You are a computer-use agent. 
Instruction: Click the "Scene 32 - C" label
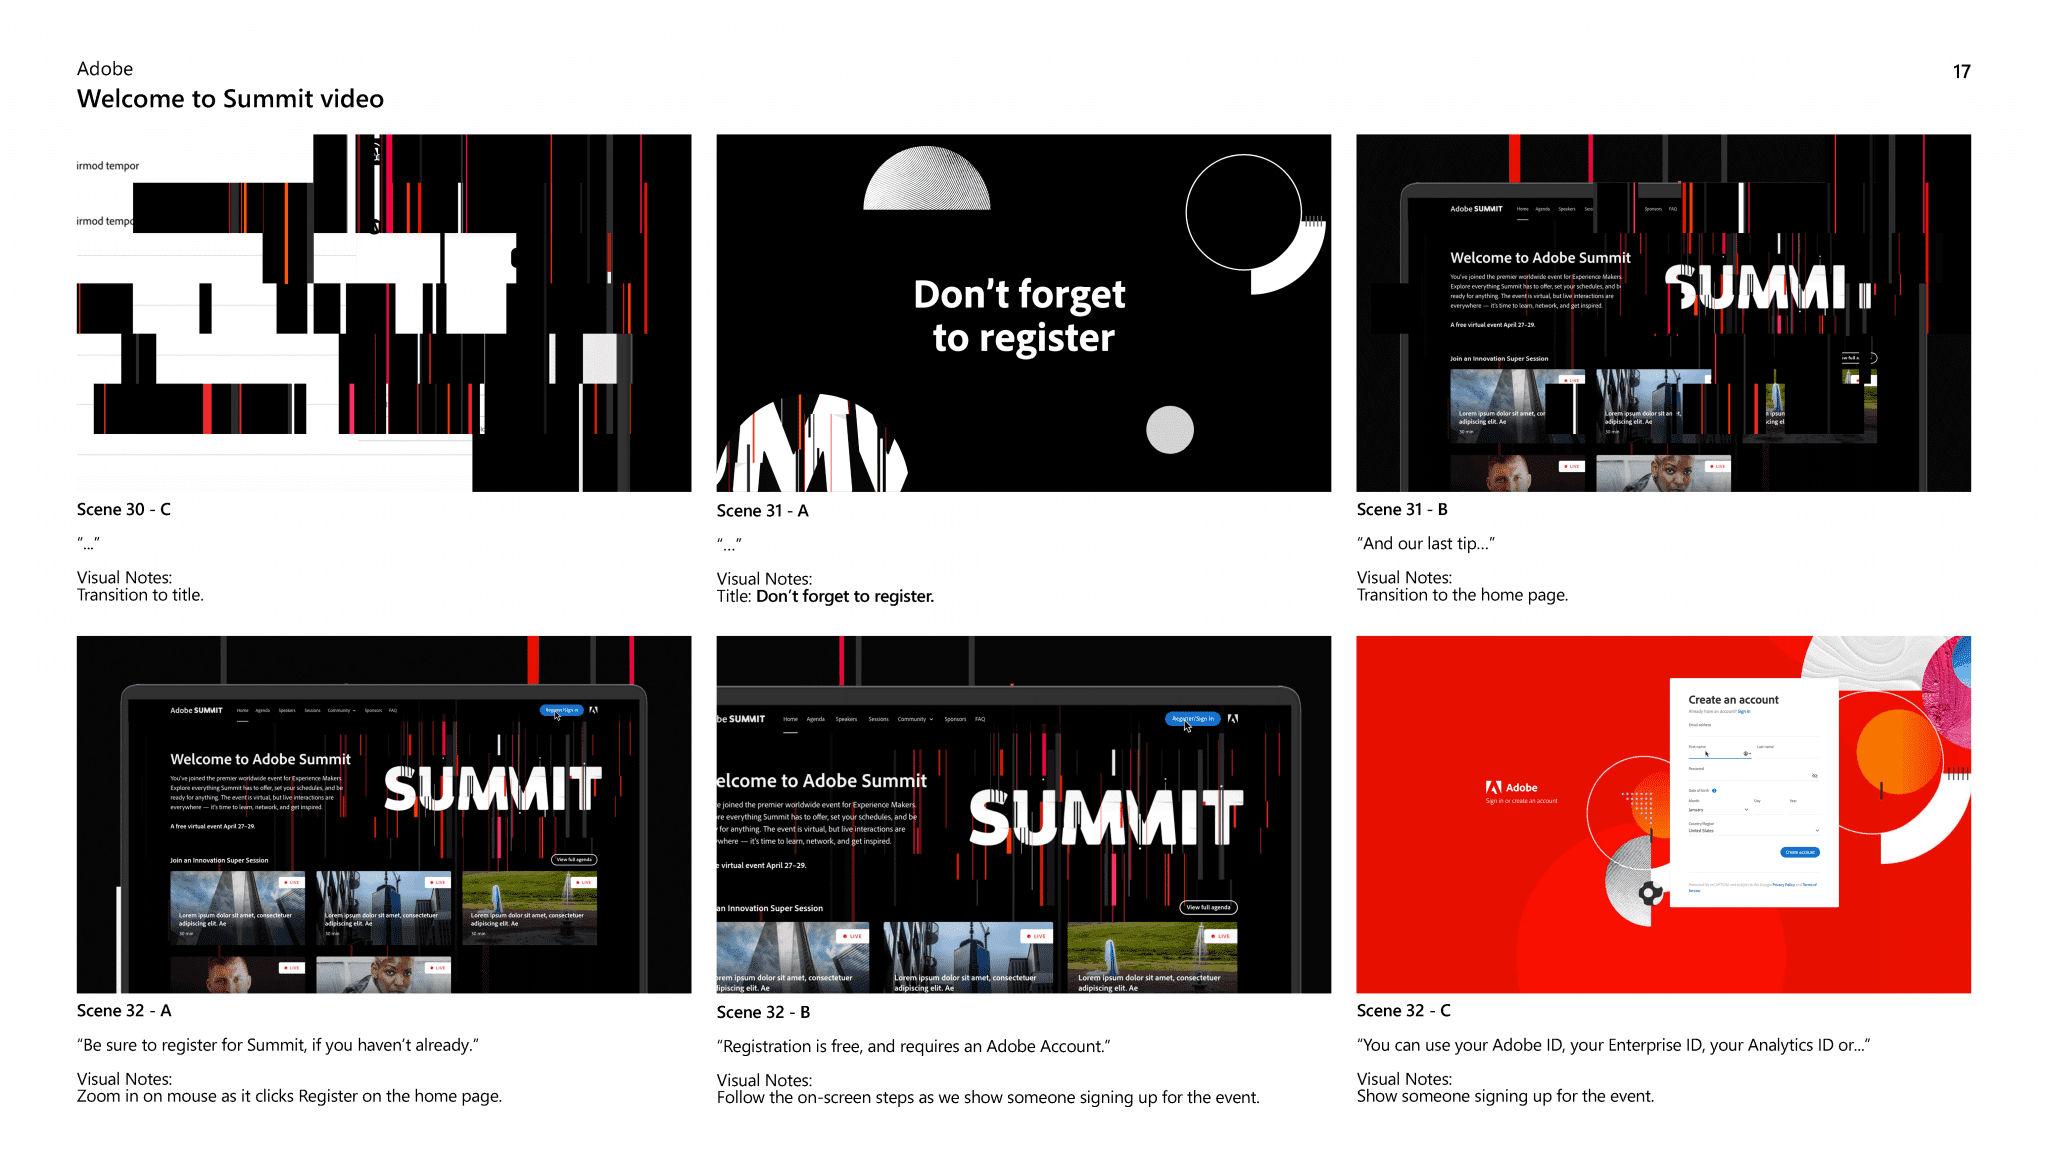[1403, 1010]
